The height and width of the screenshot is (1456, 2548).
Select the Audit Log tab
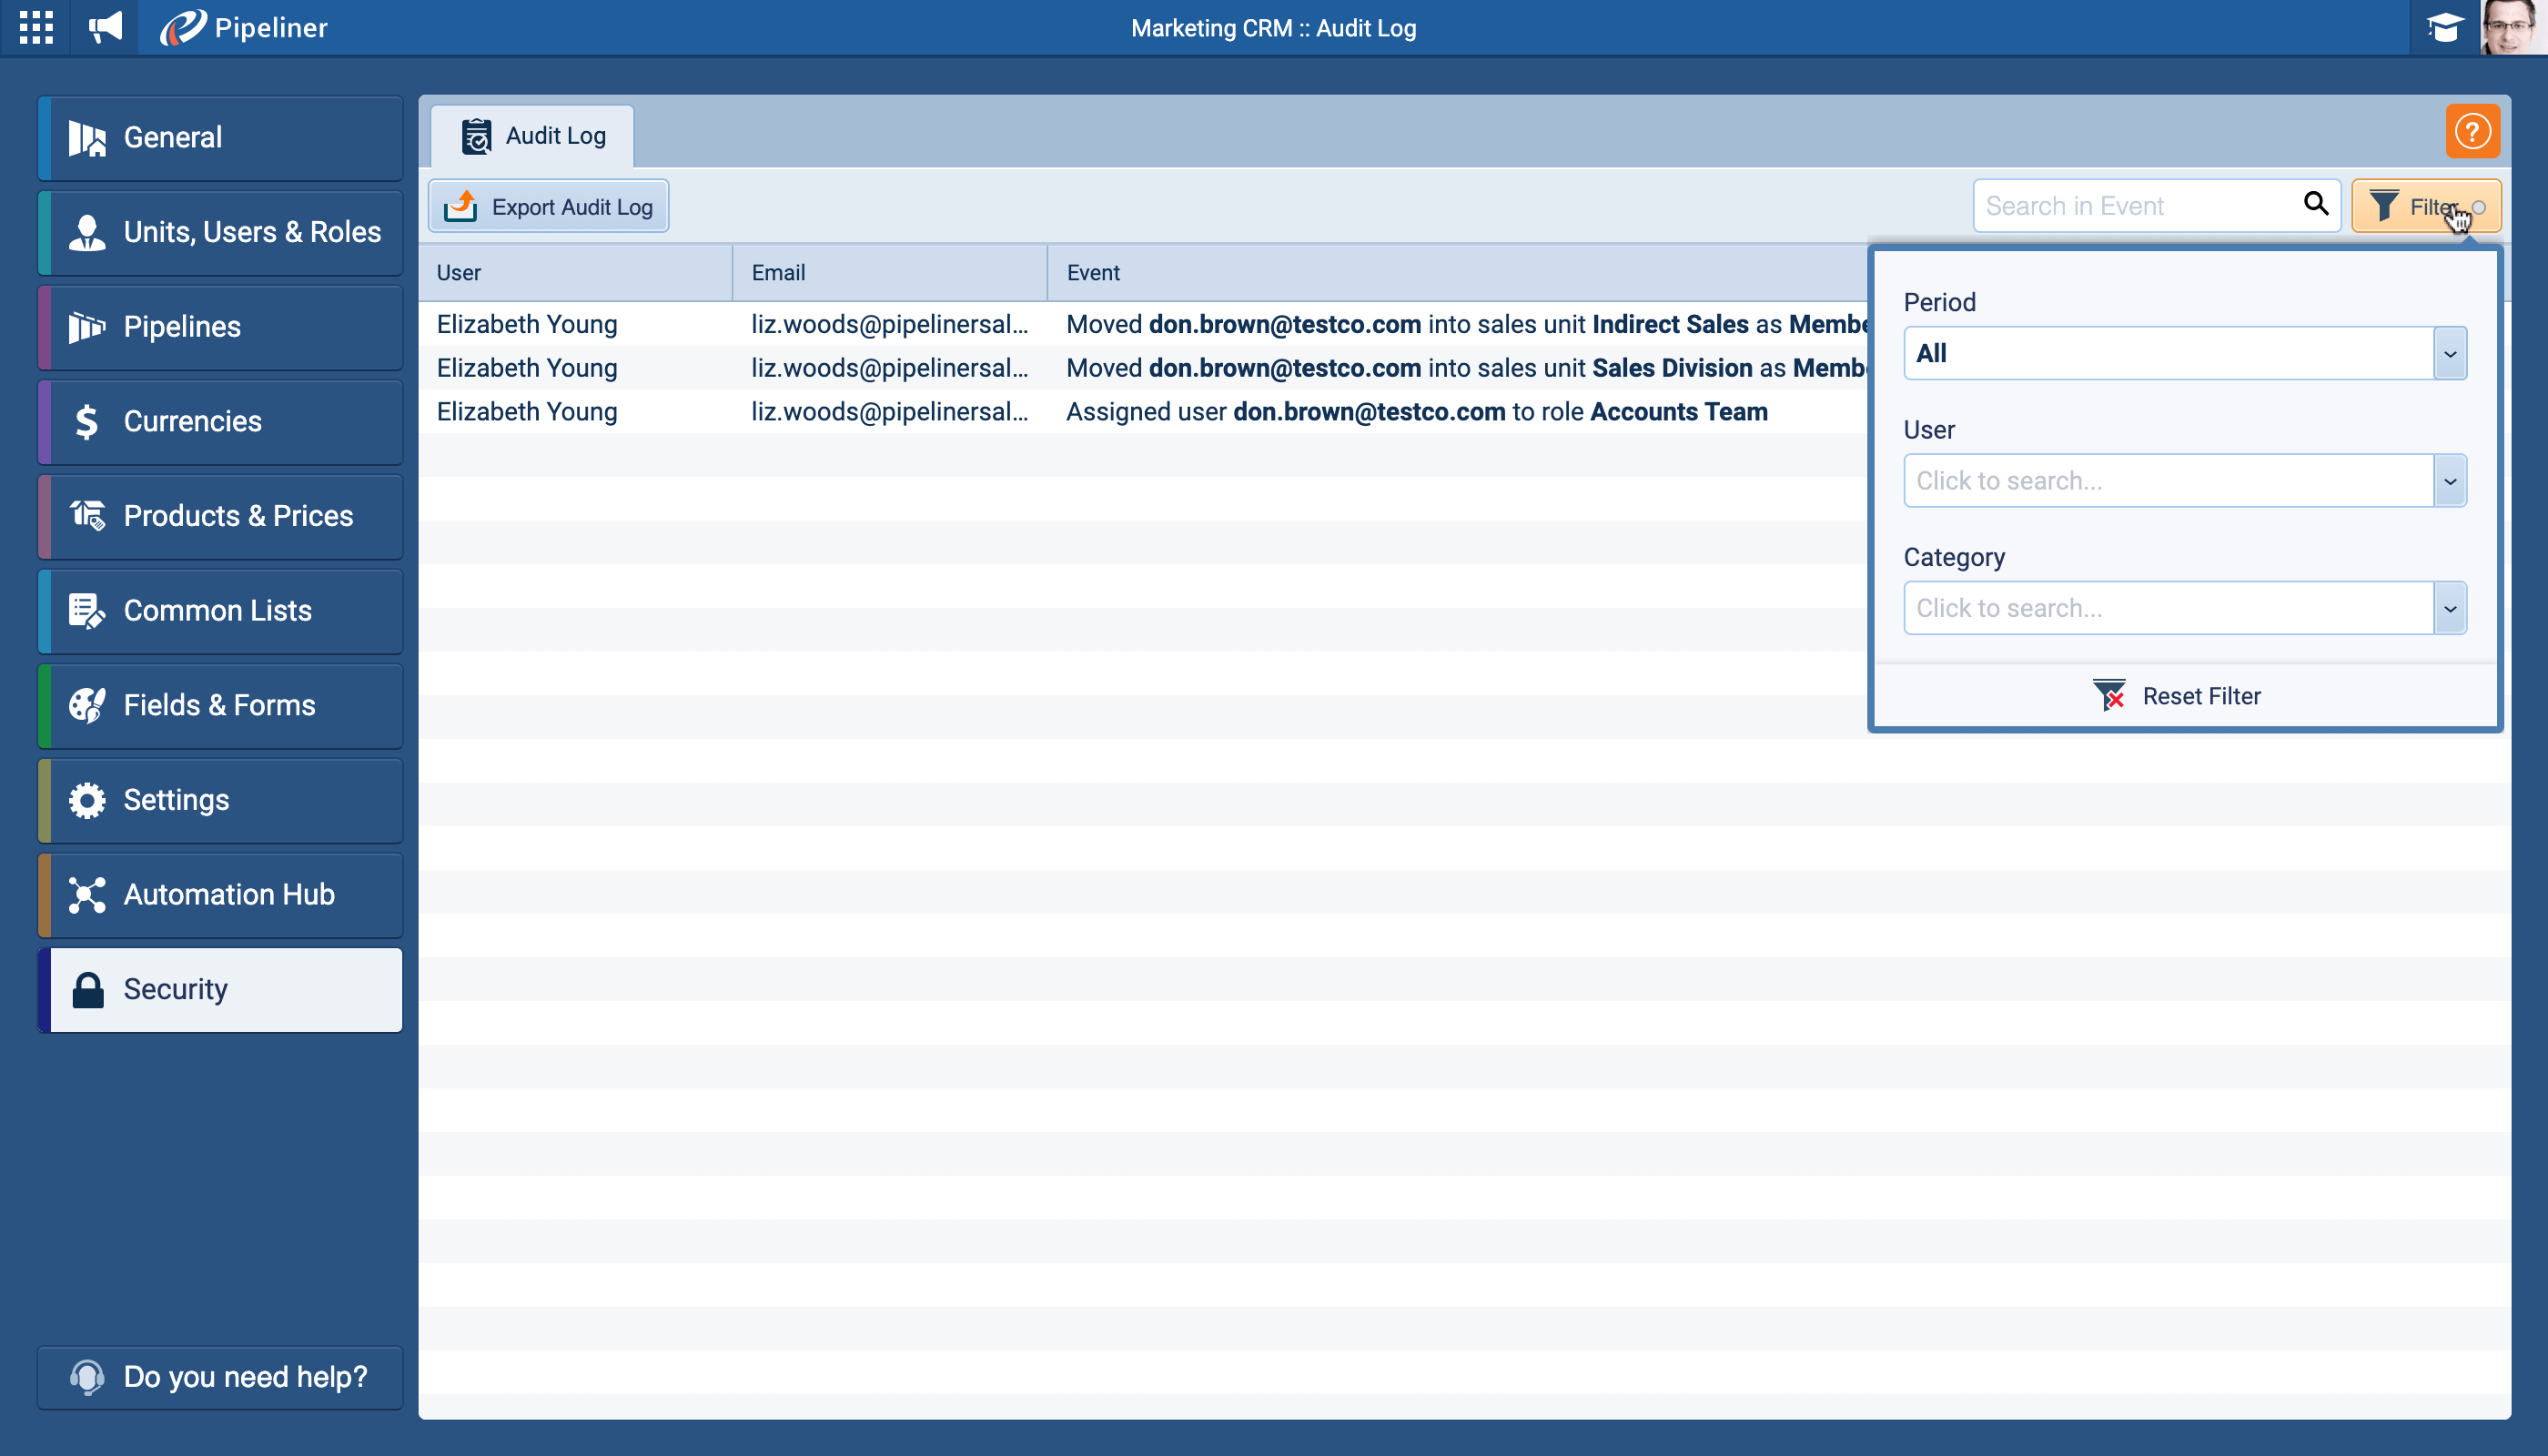click(533, 136)
